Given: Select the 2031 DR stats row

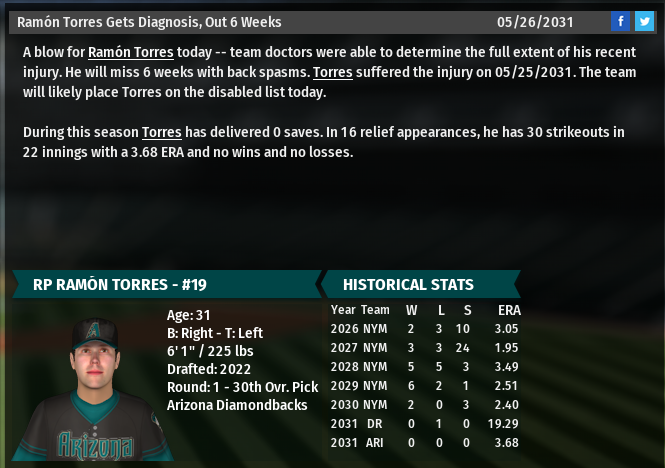Looking at the screenshot, I should [x=425, y=424].
